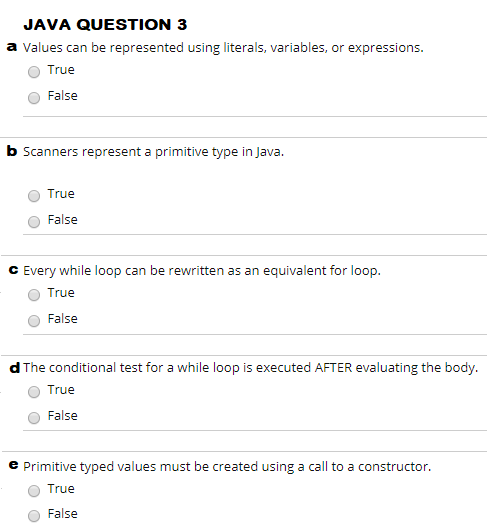Mark True for while loop rewritten as for loop

(x=34, y=295)
